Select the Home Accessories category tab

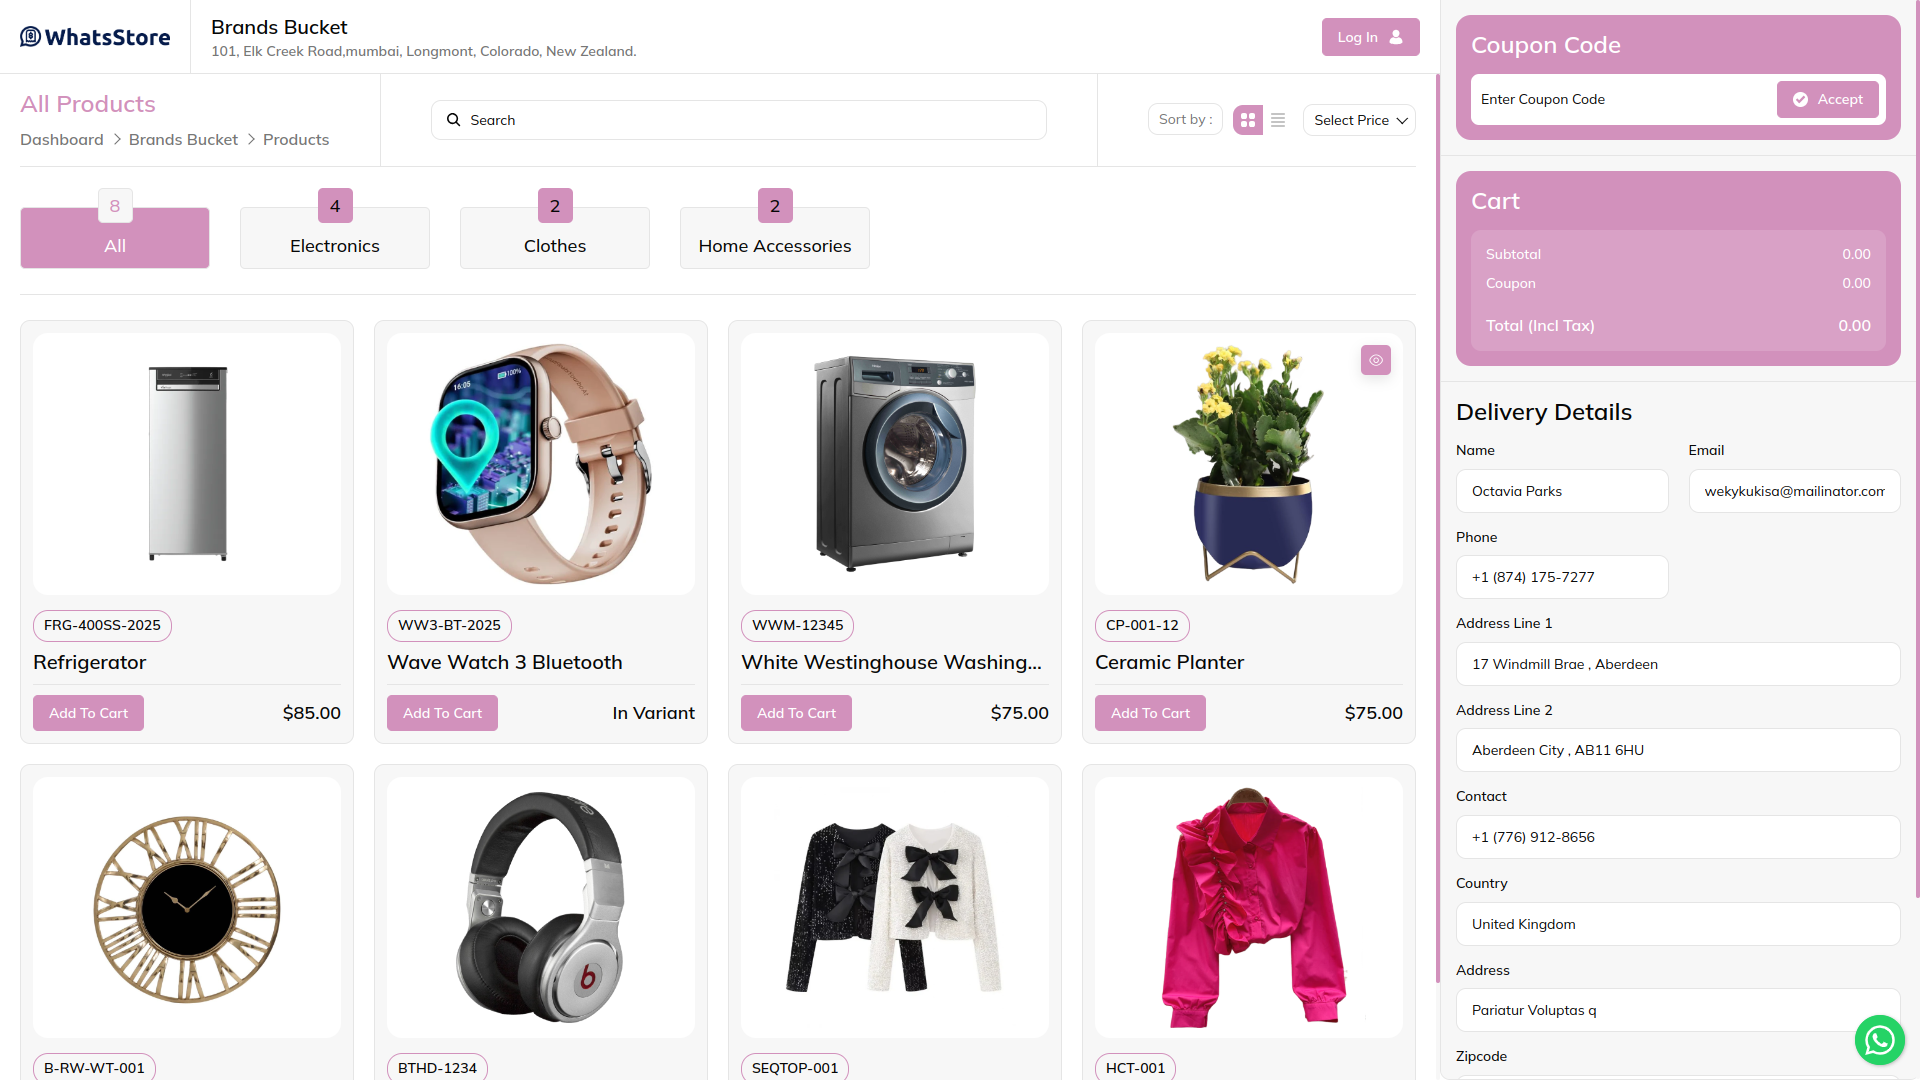775,238
